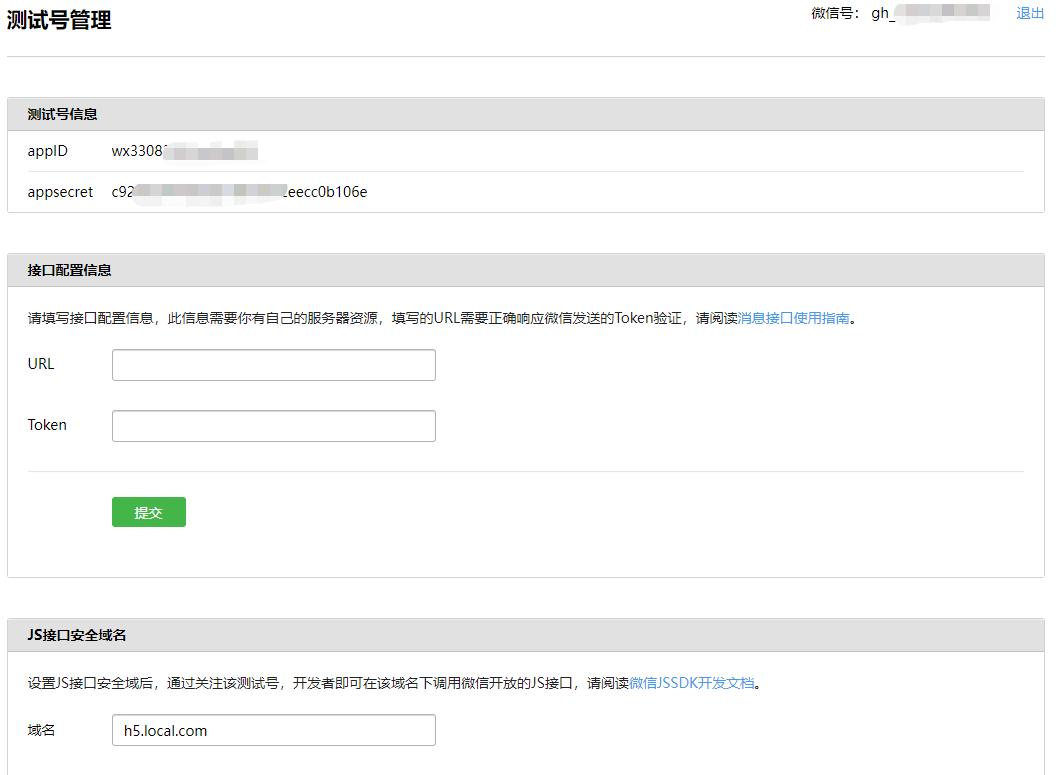The height and width of the screenshot is (775, 1059).
Task: Select the appID value starting with wx330
Action: coord(185,152)
